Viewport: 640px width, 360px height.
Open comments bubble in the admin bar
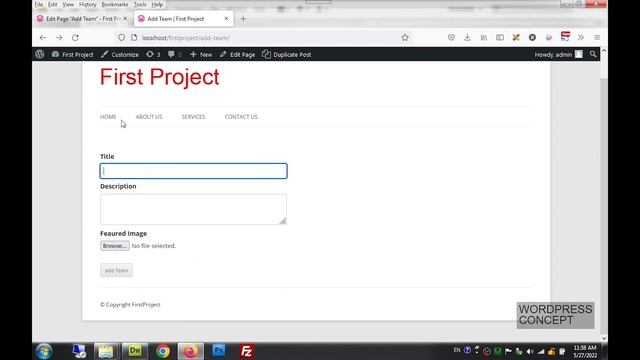[x=175, y=54]
